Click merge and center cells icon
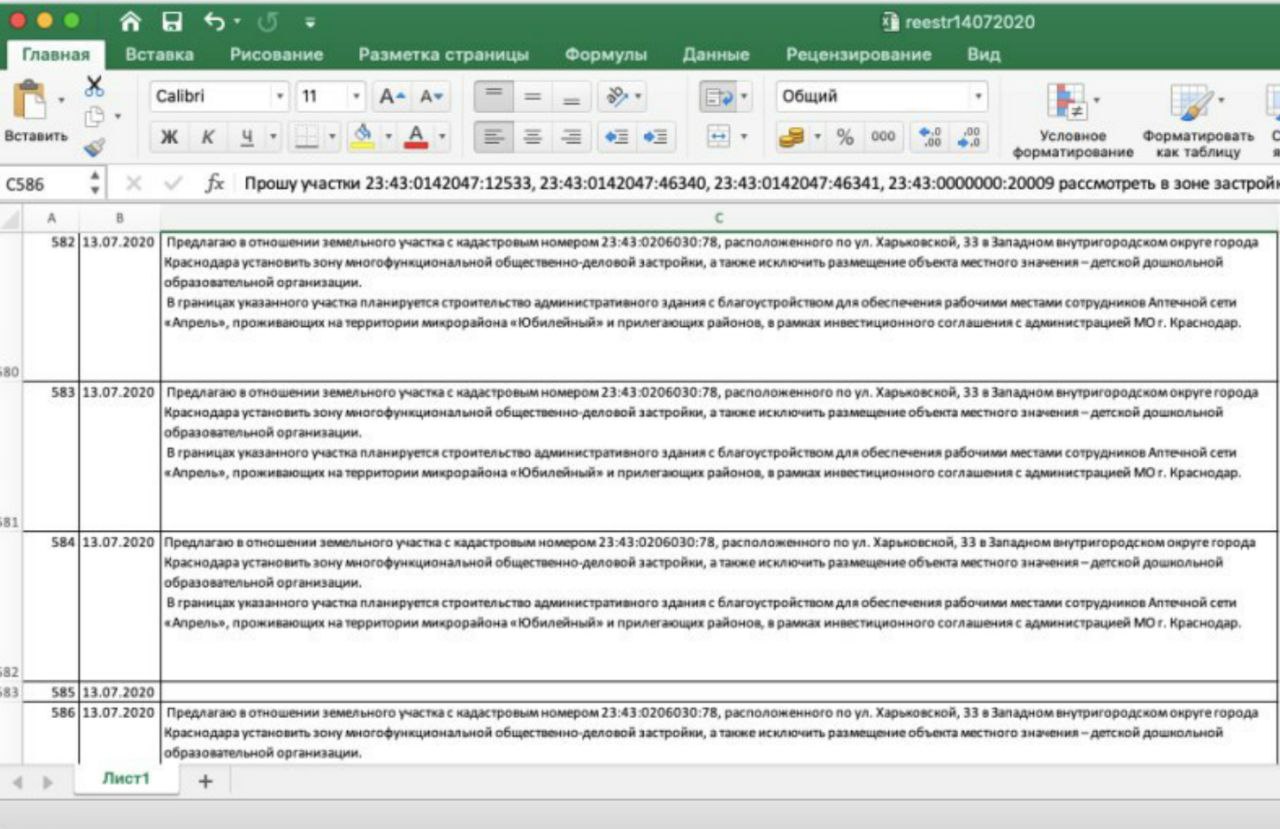The height and width of the screenshot is (829, 1280). 718,137
